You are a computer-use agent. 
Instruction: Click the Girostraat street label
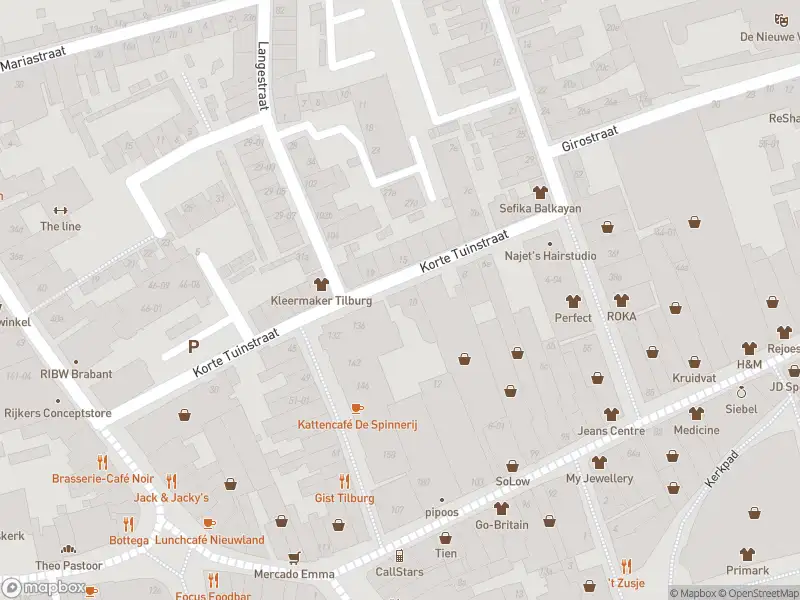[x=590, y=139]
